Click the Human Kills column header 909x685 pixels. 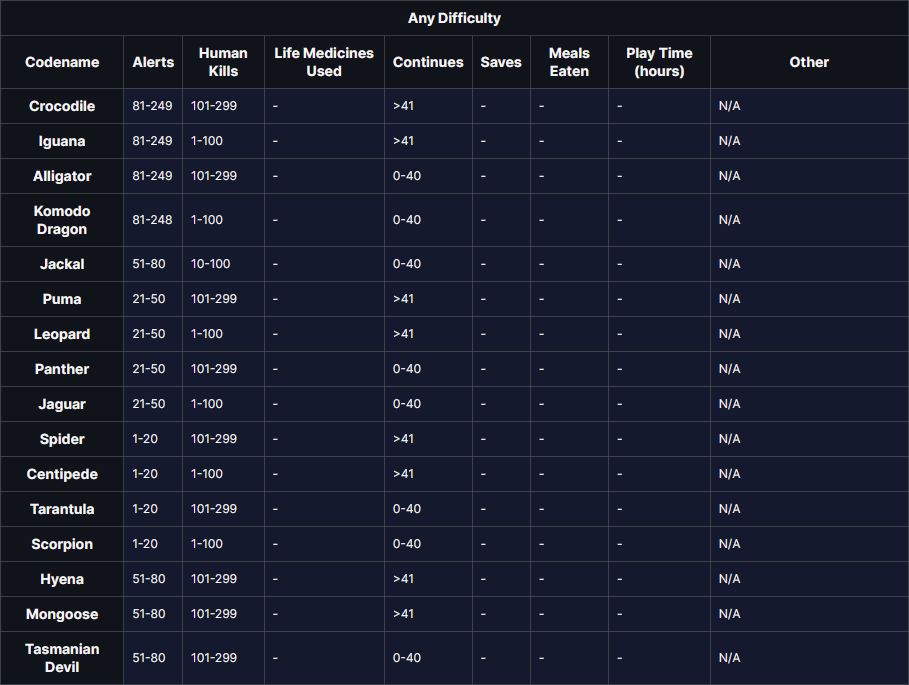[223, 62]
